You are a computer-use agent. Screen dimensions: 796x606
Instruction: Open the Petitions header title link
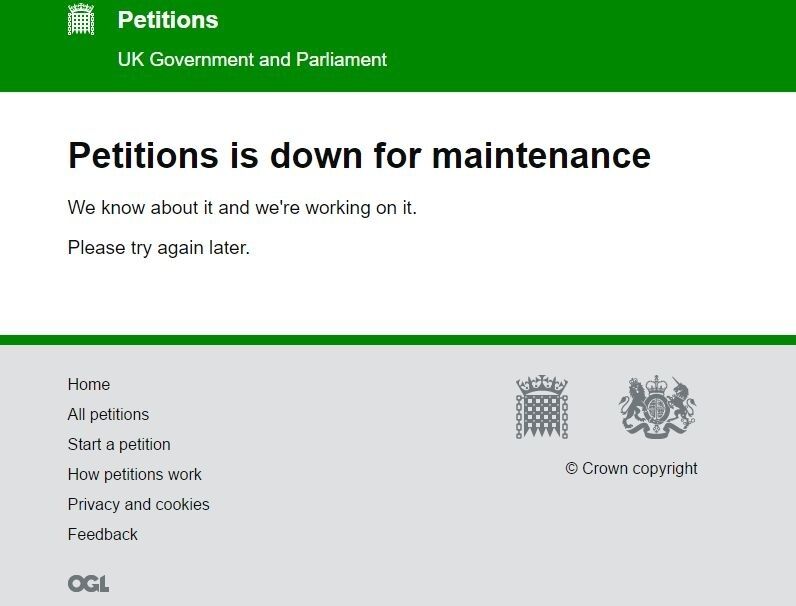(167, 20)
